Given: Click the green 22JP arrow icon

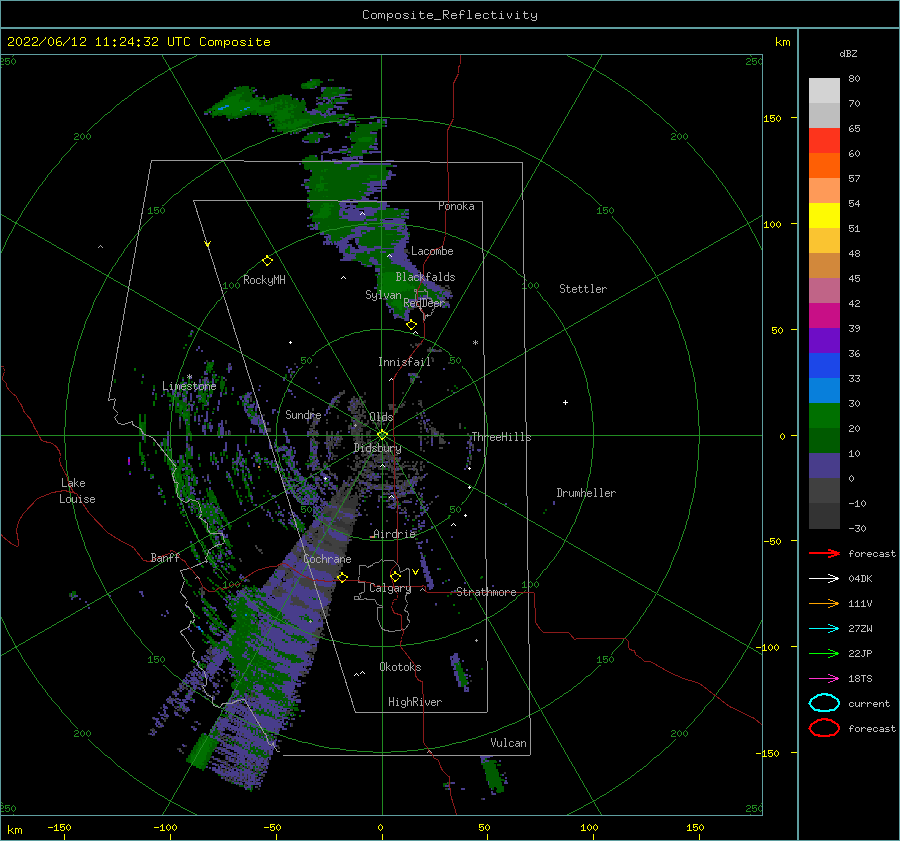Looking at the screenshot, I should click(824, 653).
